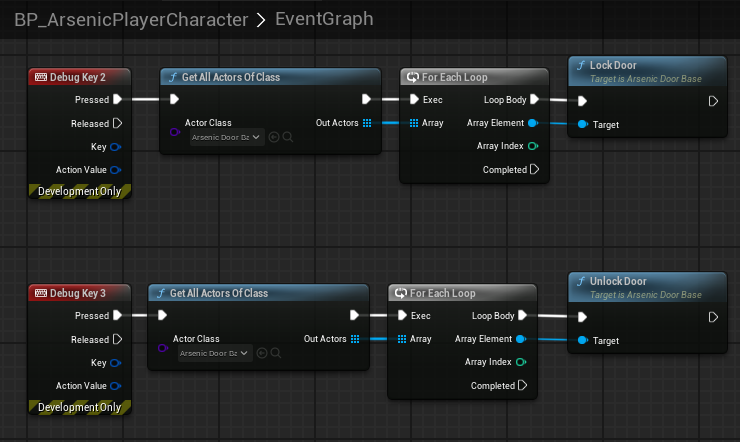Select the upper For Each Loop node title
Image resolution: width=740 pixels, height=442 pixels.
(x=454, y=77)
